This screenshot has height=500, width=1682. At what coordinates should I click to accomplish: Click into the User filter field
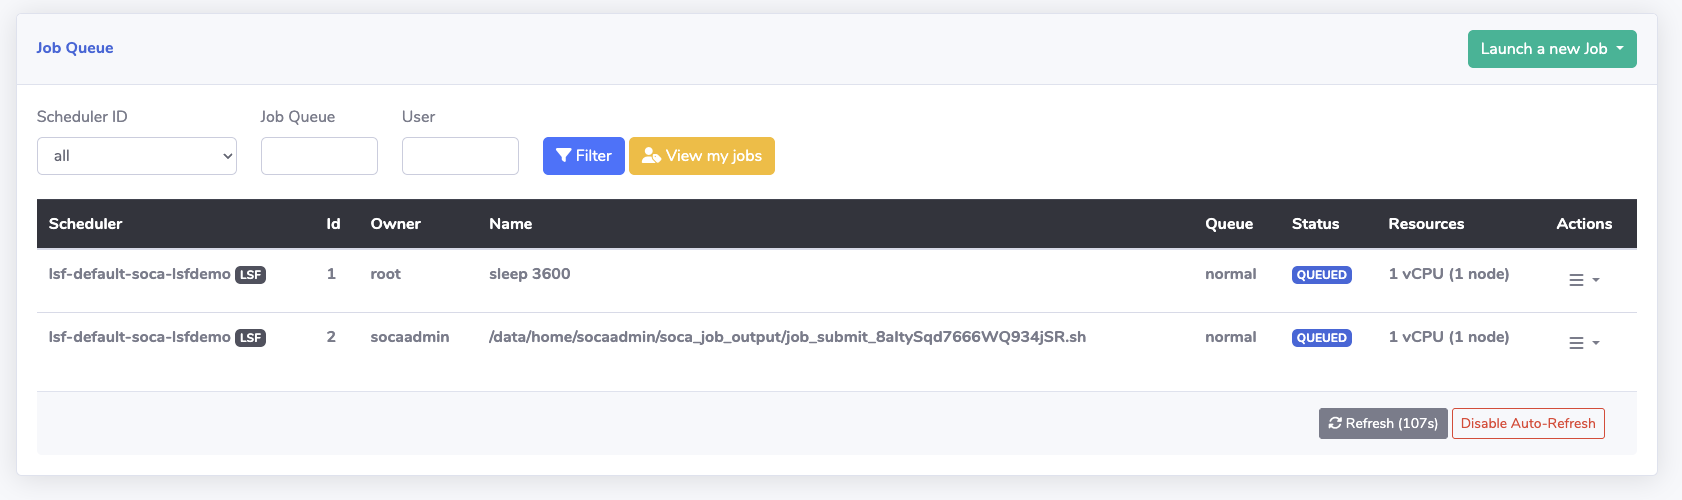point(460,156)
